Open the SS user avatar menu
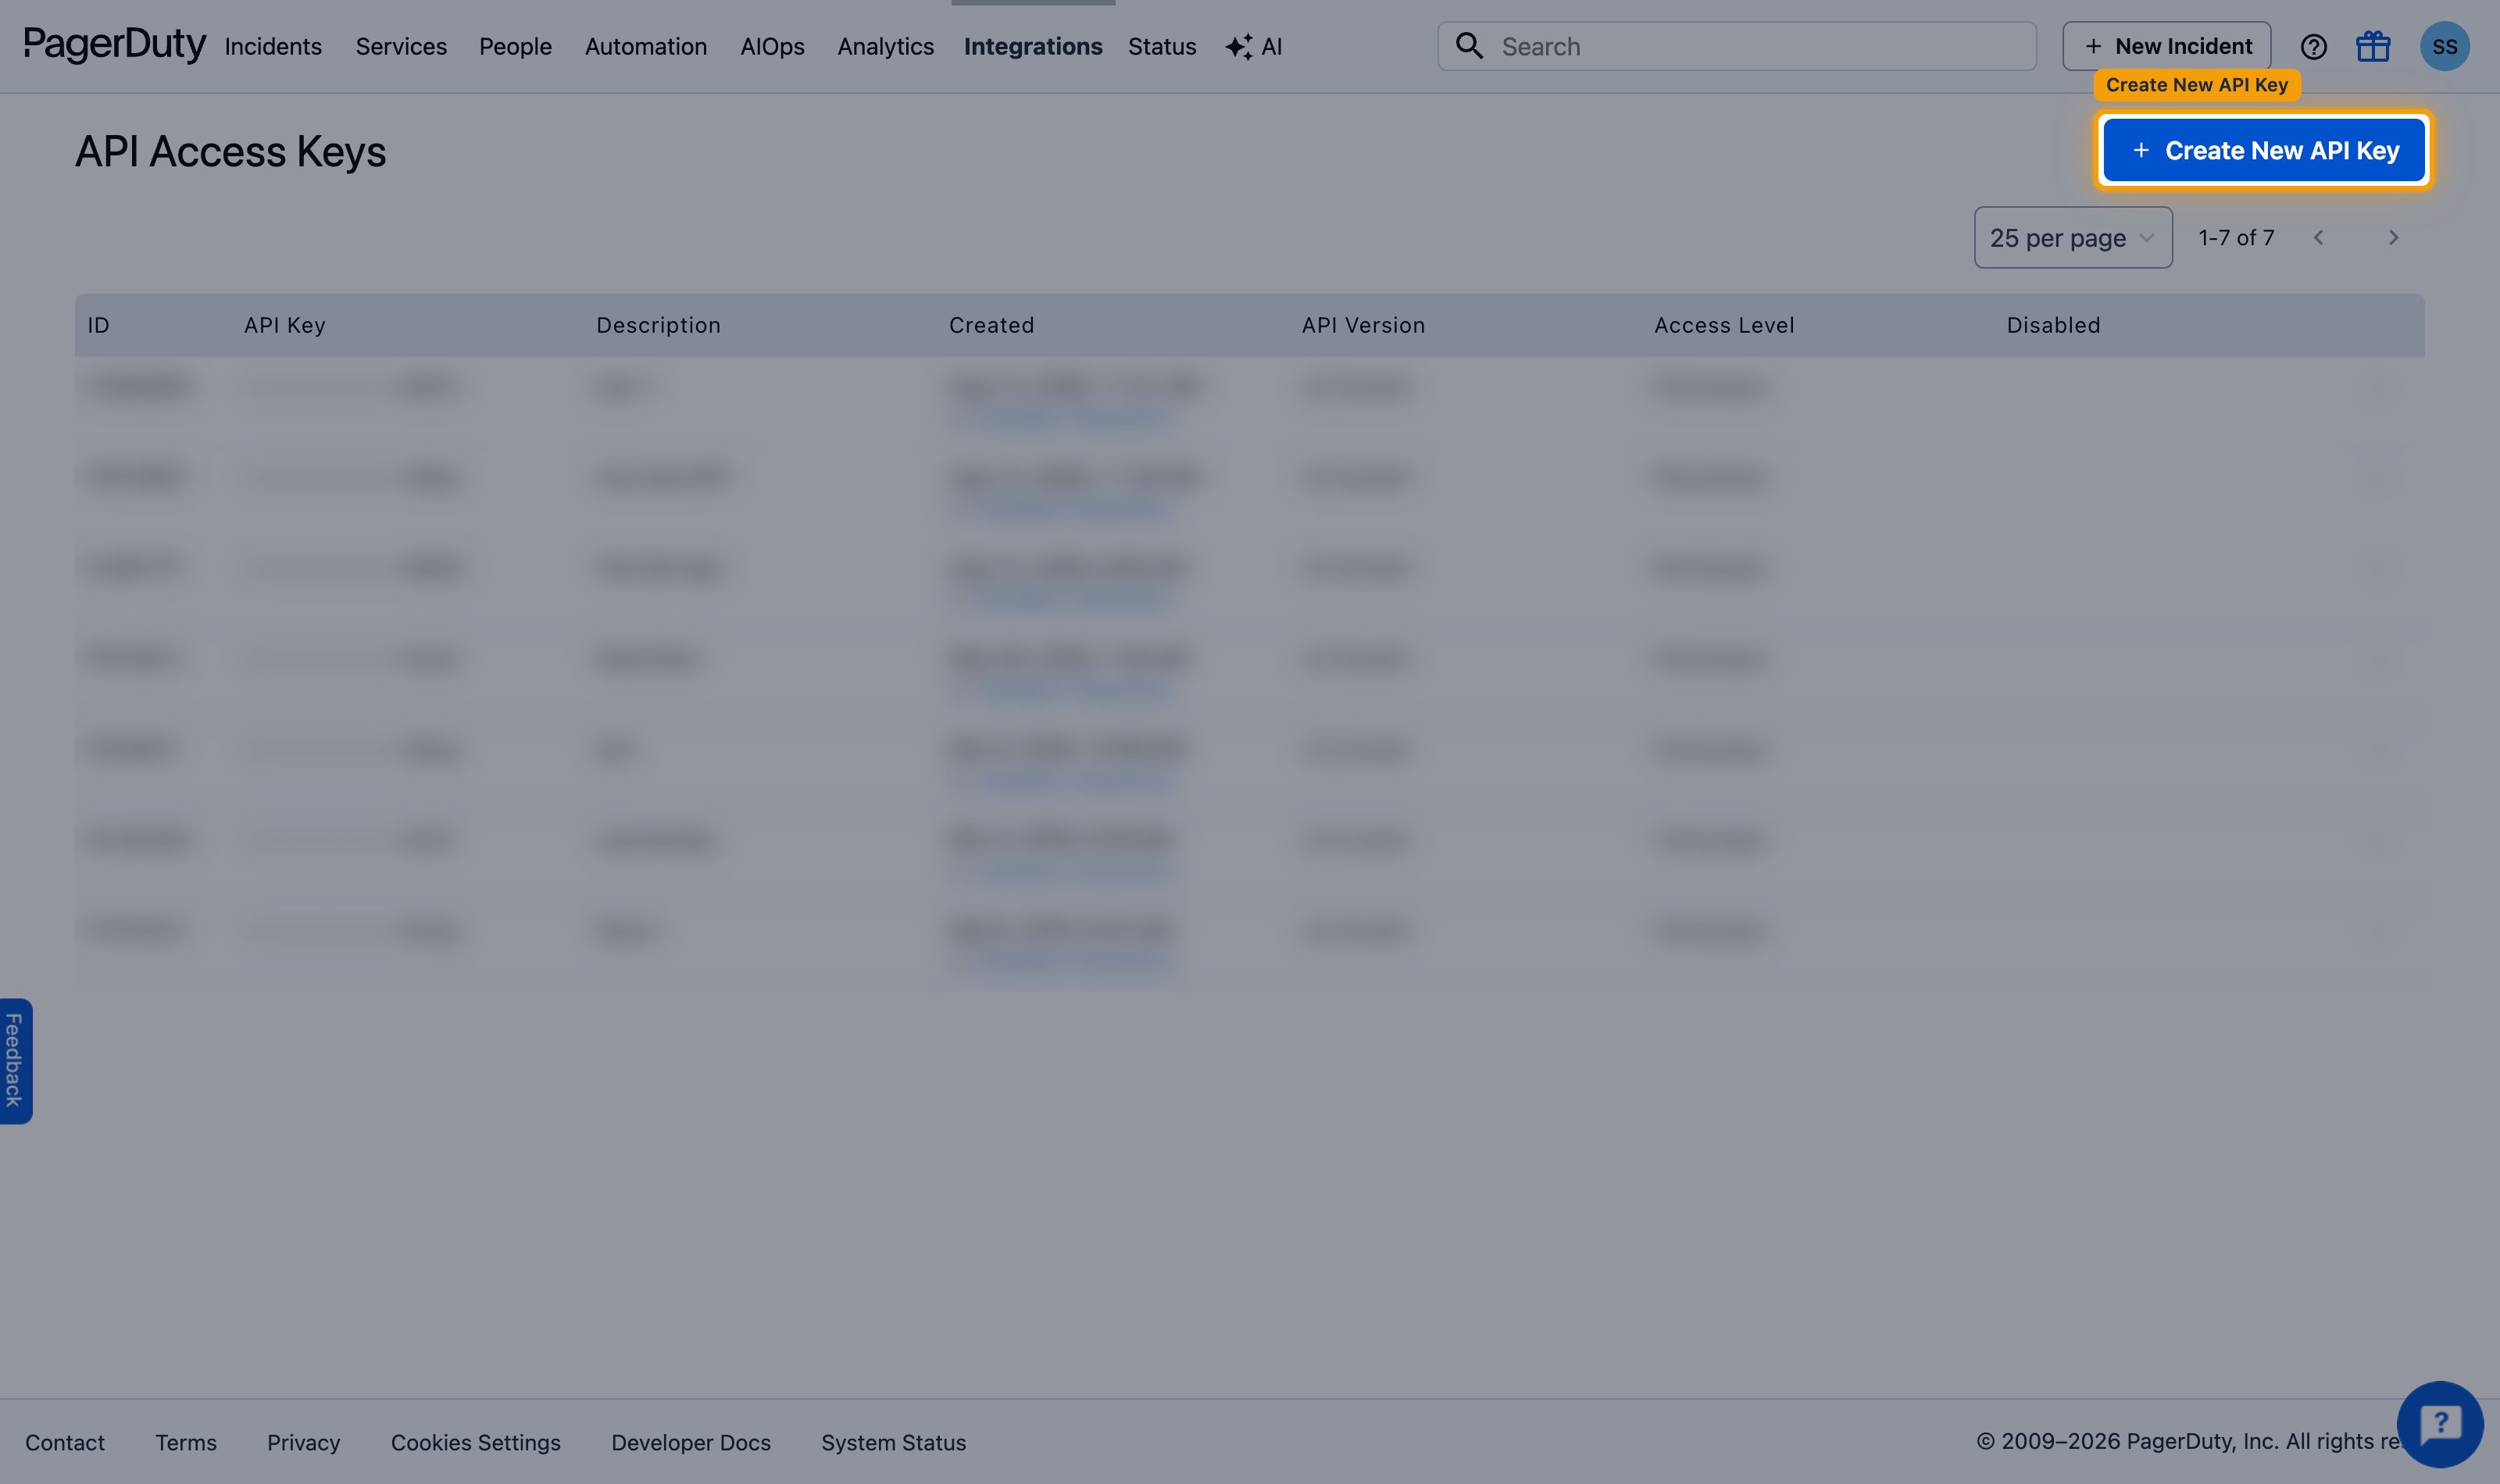The width and height of the screenshot is (2500, 1484). [2444, 46]
